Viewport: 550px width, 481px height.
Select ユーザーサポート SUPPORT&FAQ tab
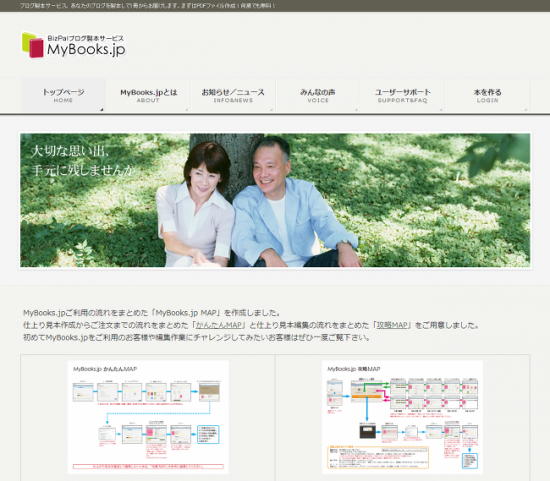[x=402, y=95]
